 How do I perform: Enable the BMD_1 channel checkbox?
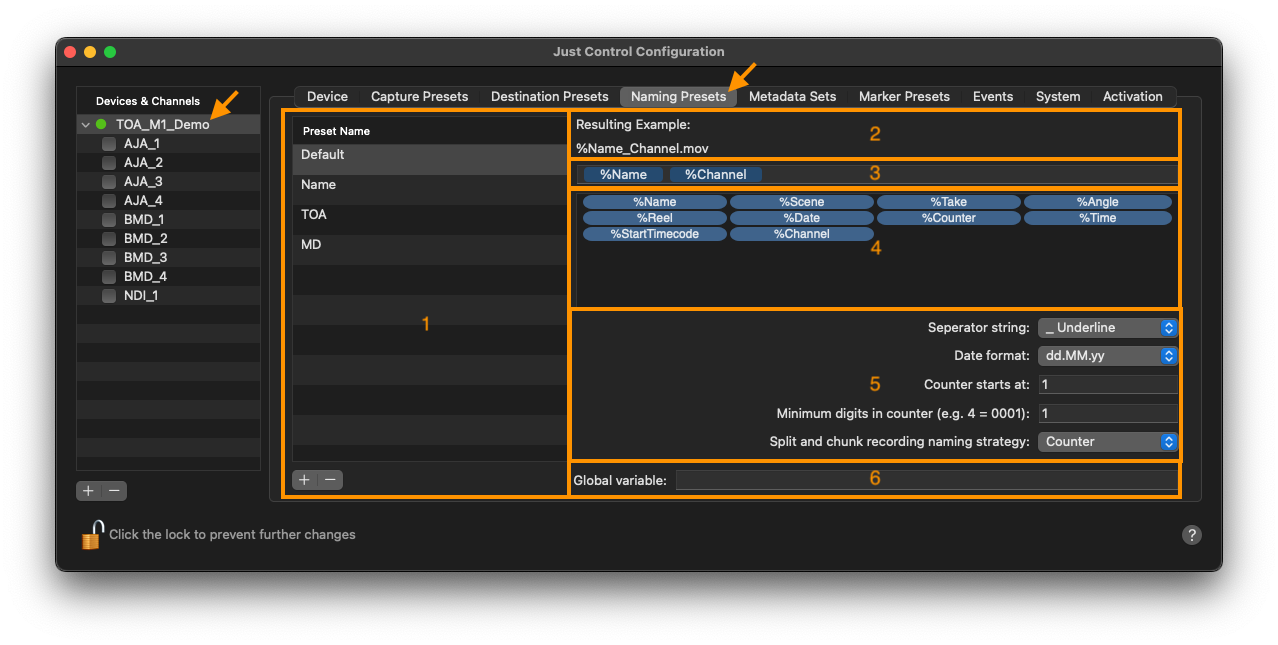point(109,220)
